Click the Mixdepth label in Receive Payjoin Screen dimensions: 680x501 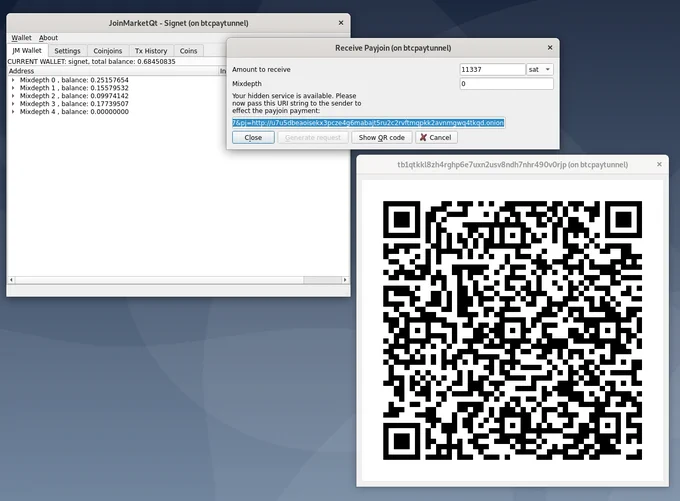point(247,84)
